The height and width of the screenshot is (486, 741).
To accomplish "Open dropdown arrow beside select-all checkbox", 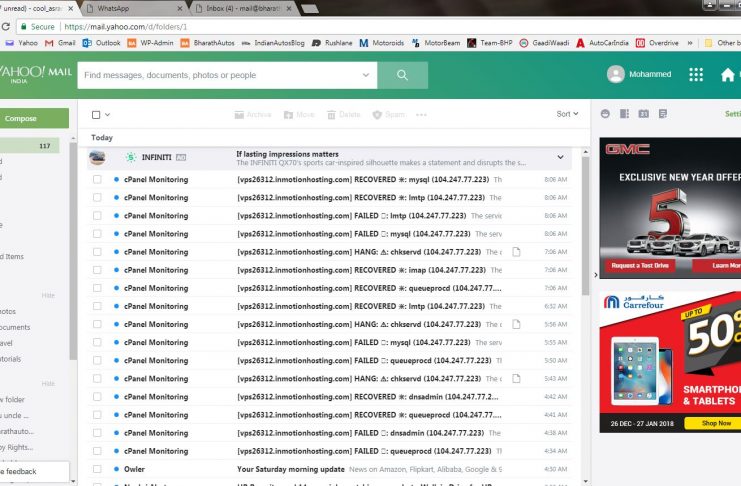I will 108,115.
